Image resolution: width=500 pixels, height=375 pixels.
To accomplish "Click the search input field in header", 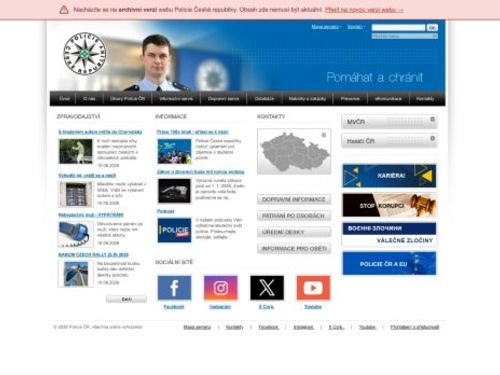I will tap(398, 27).
